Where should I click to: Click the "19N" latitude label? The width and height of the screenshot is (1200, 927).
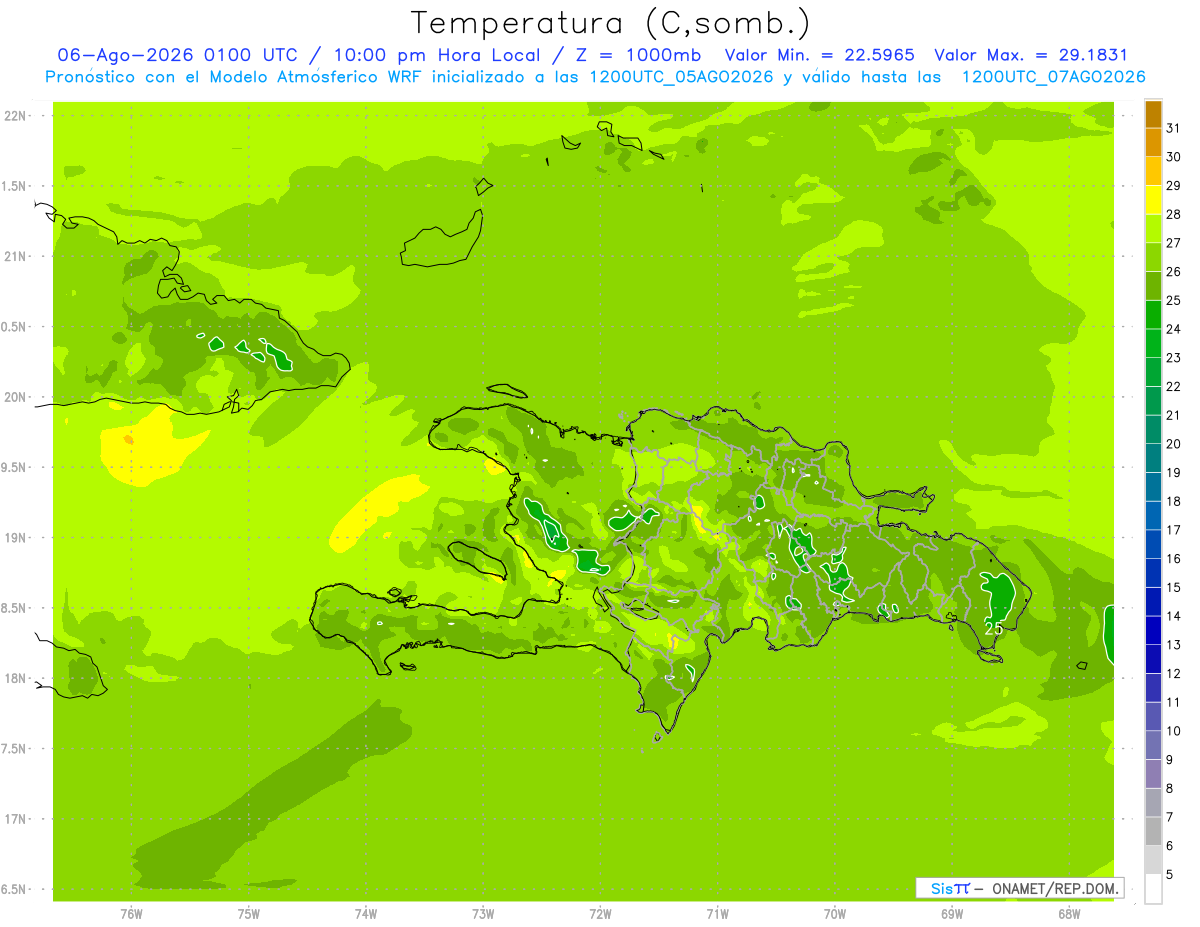pyautogui.click(x=15, y=538)
